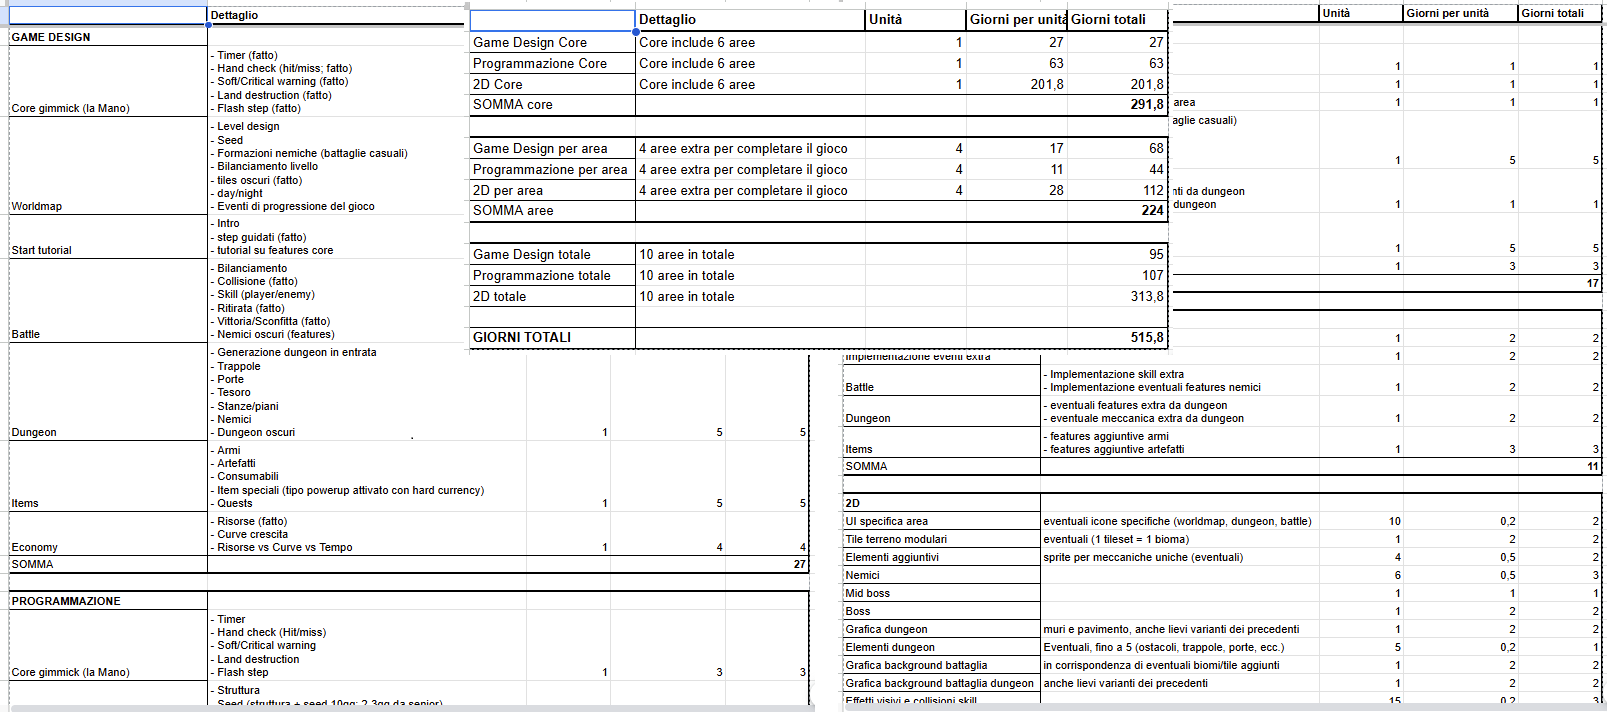Select the Game Design per area cell
Screen dimensions: 1612x712
coord(552,148)
